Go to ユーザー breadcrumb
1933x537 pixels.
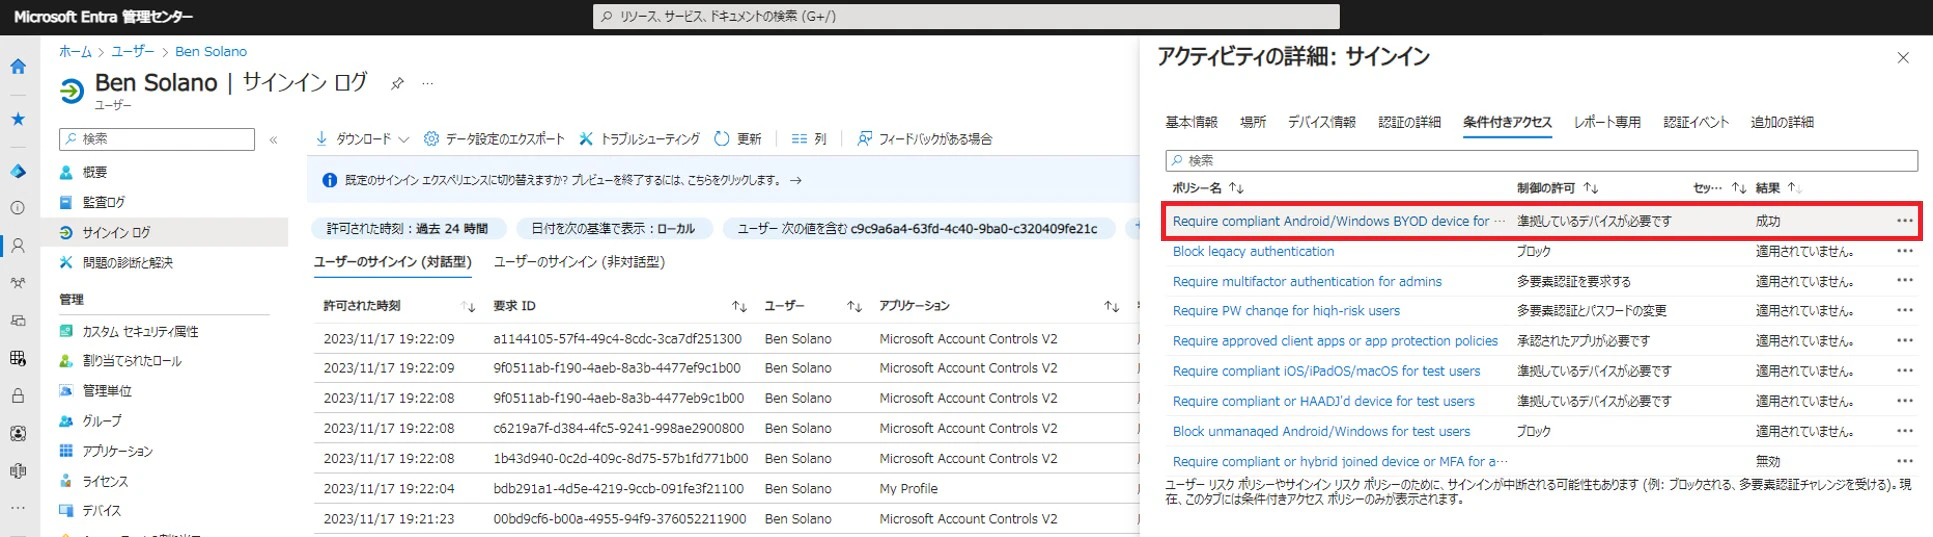pos(133,51)
